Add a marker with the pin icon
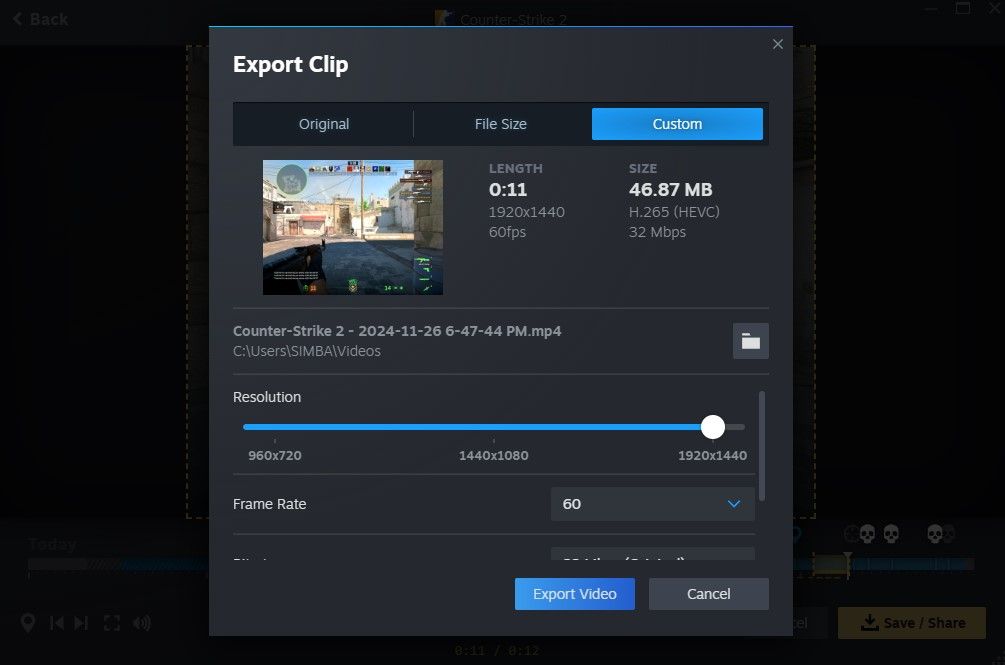 tap(28, 623)
